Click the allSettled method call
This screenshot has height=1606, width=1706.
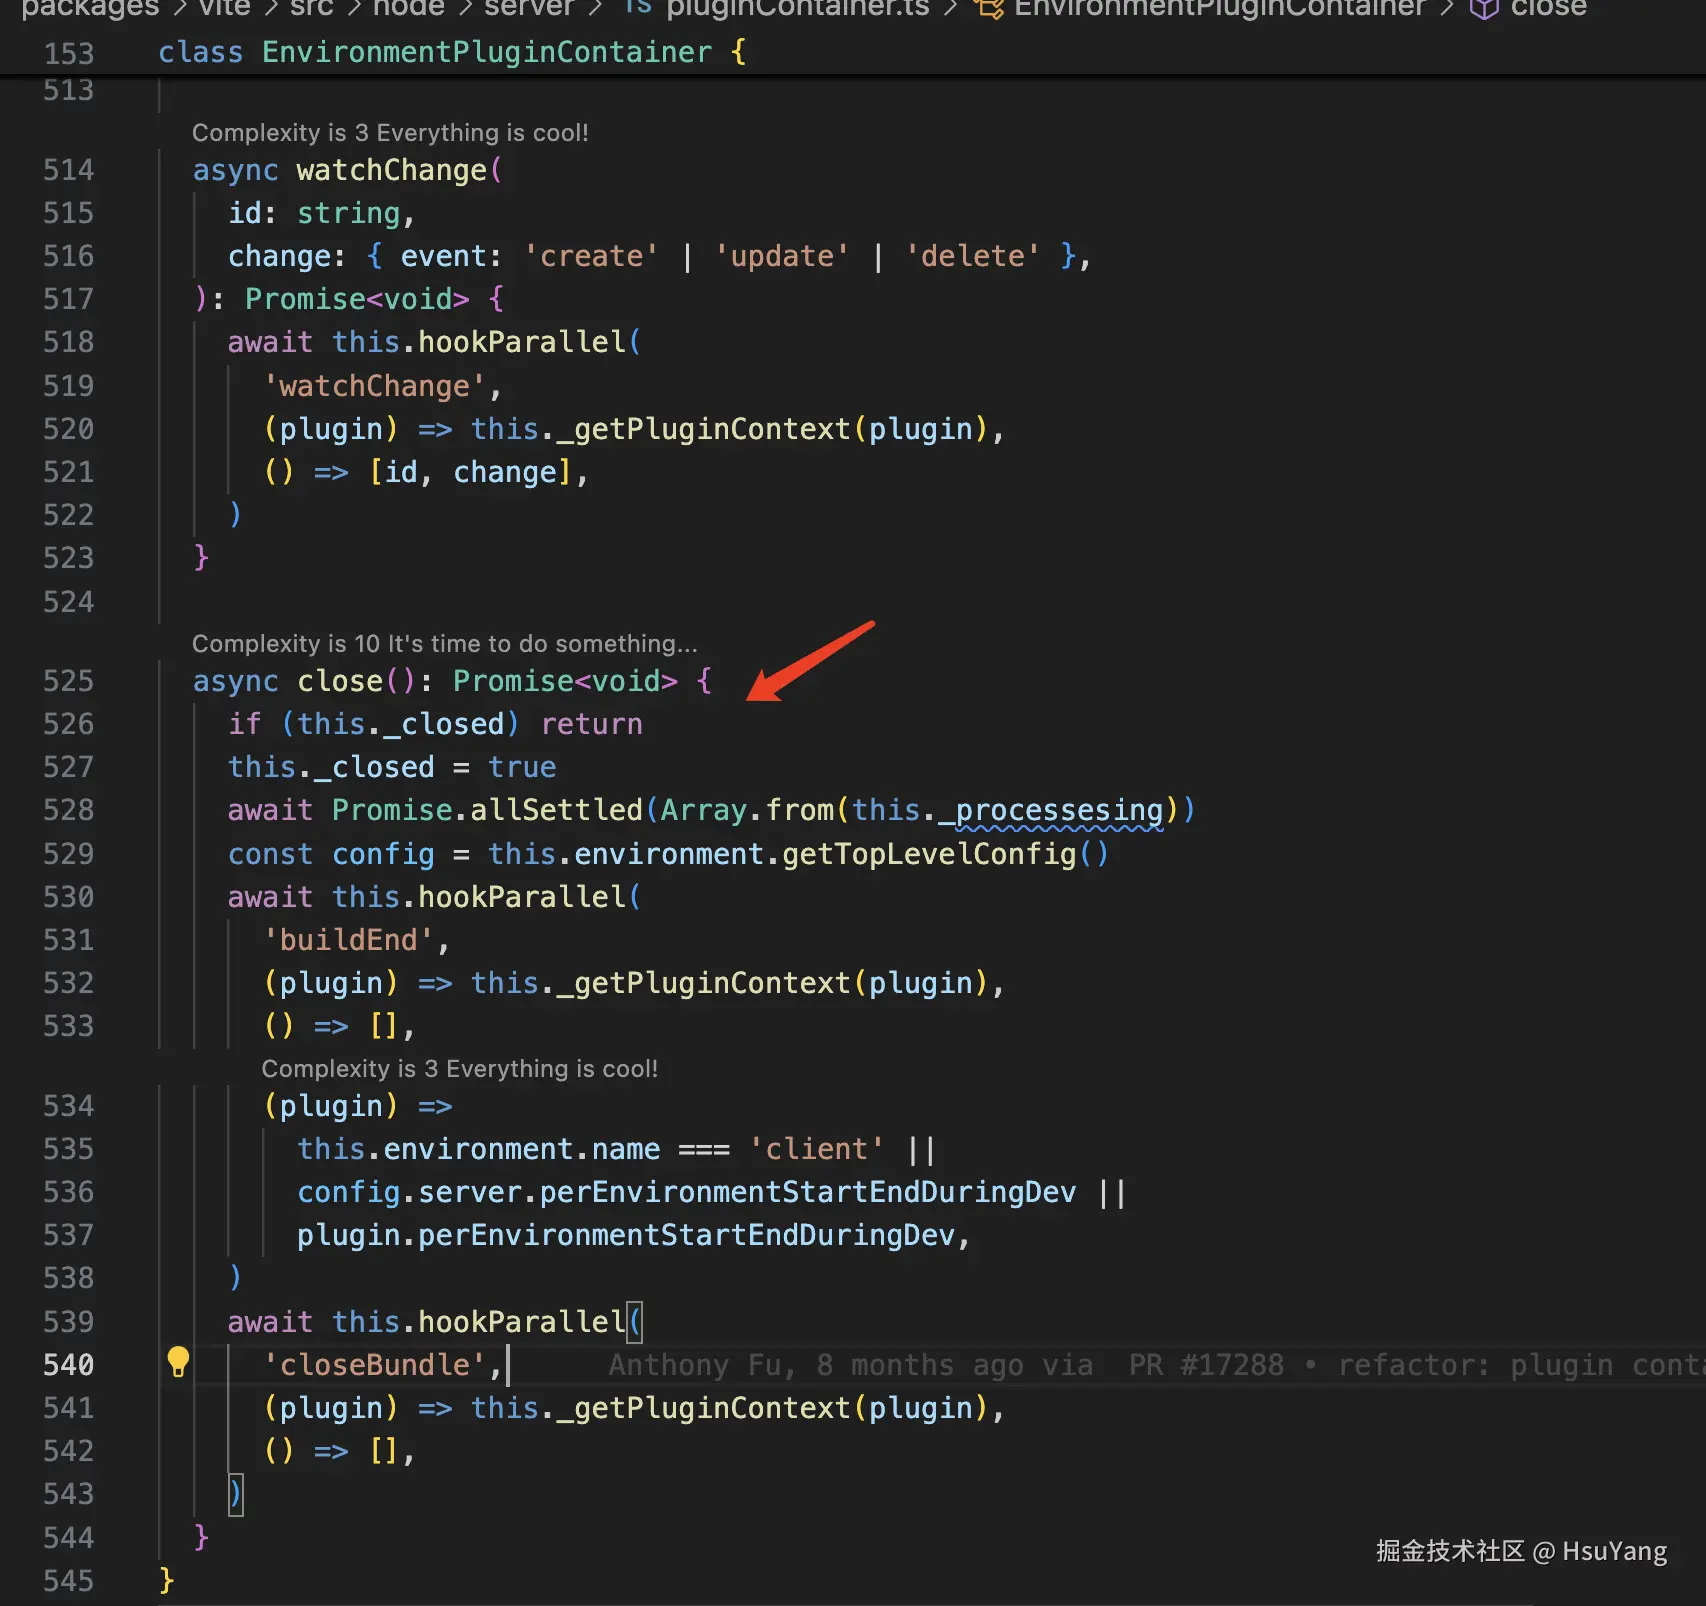(x=556, y=810)
